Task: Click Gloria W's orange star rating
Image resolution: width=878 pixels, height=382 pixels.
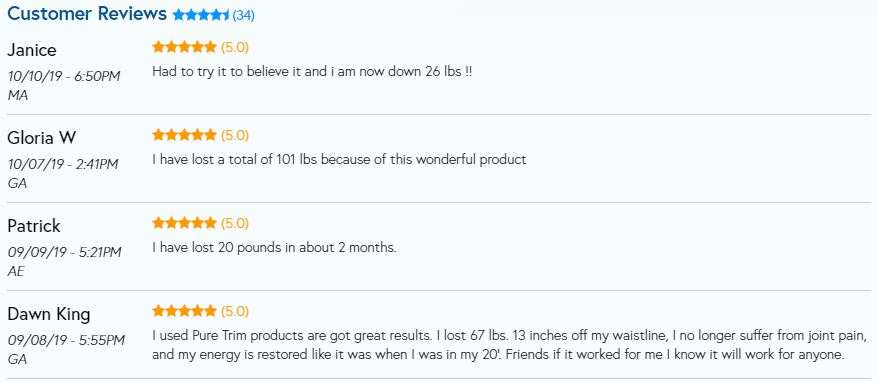Action: pos(184,135)
